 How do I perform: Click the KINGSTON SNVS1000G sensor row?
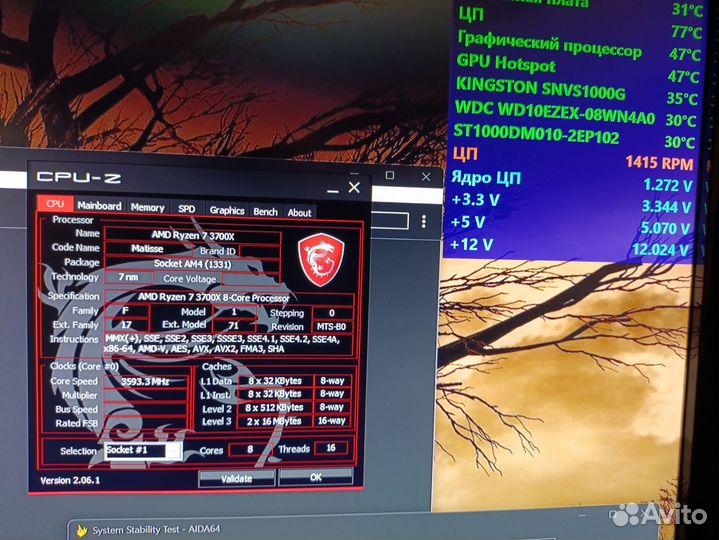point(576,91)
